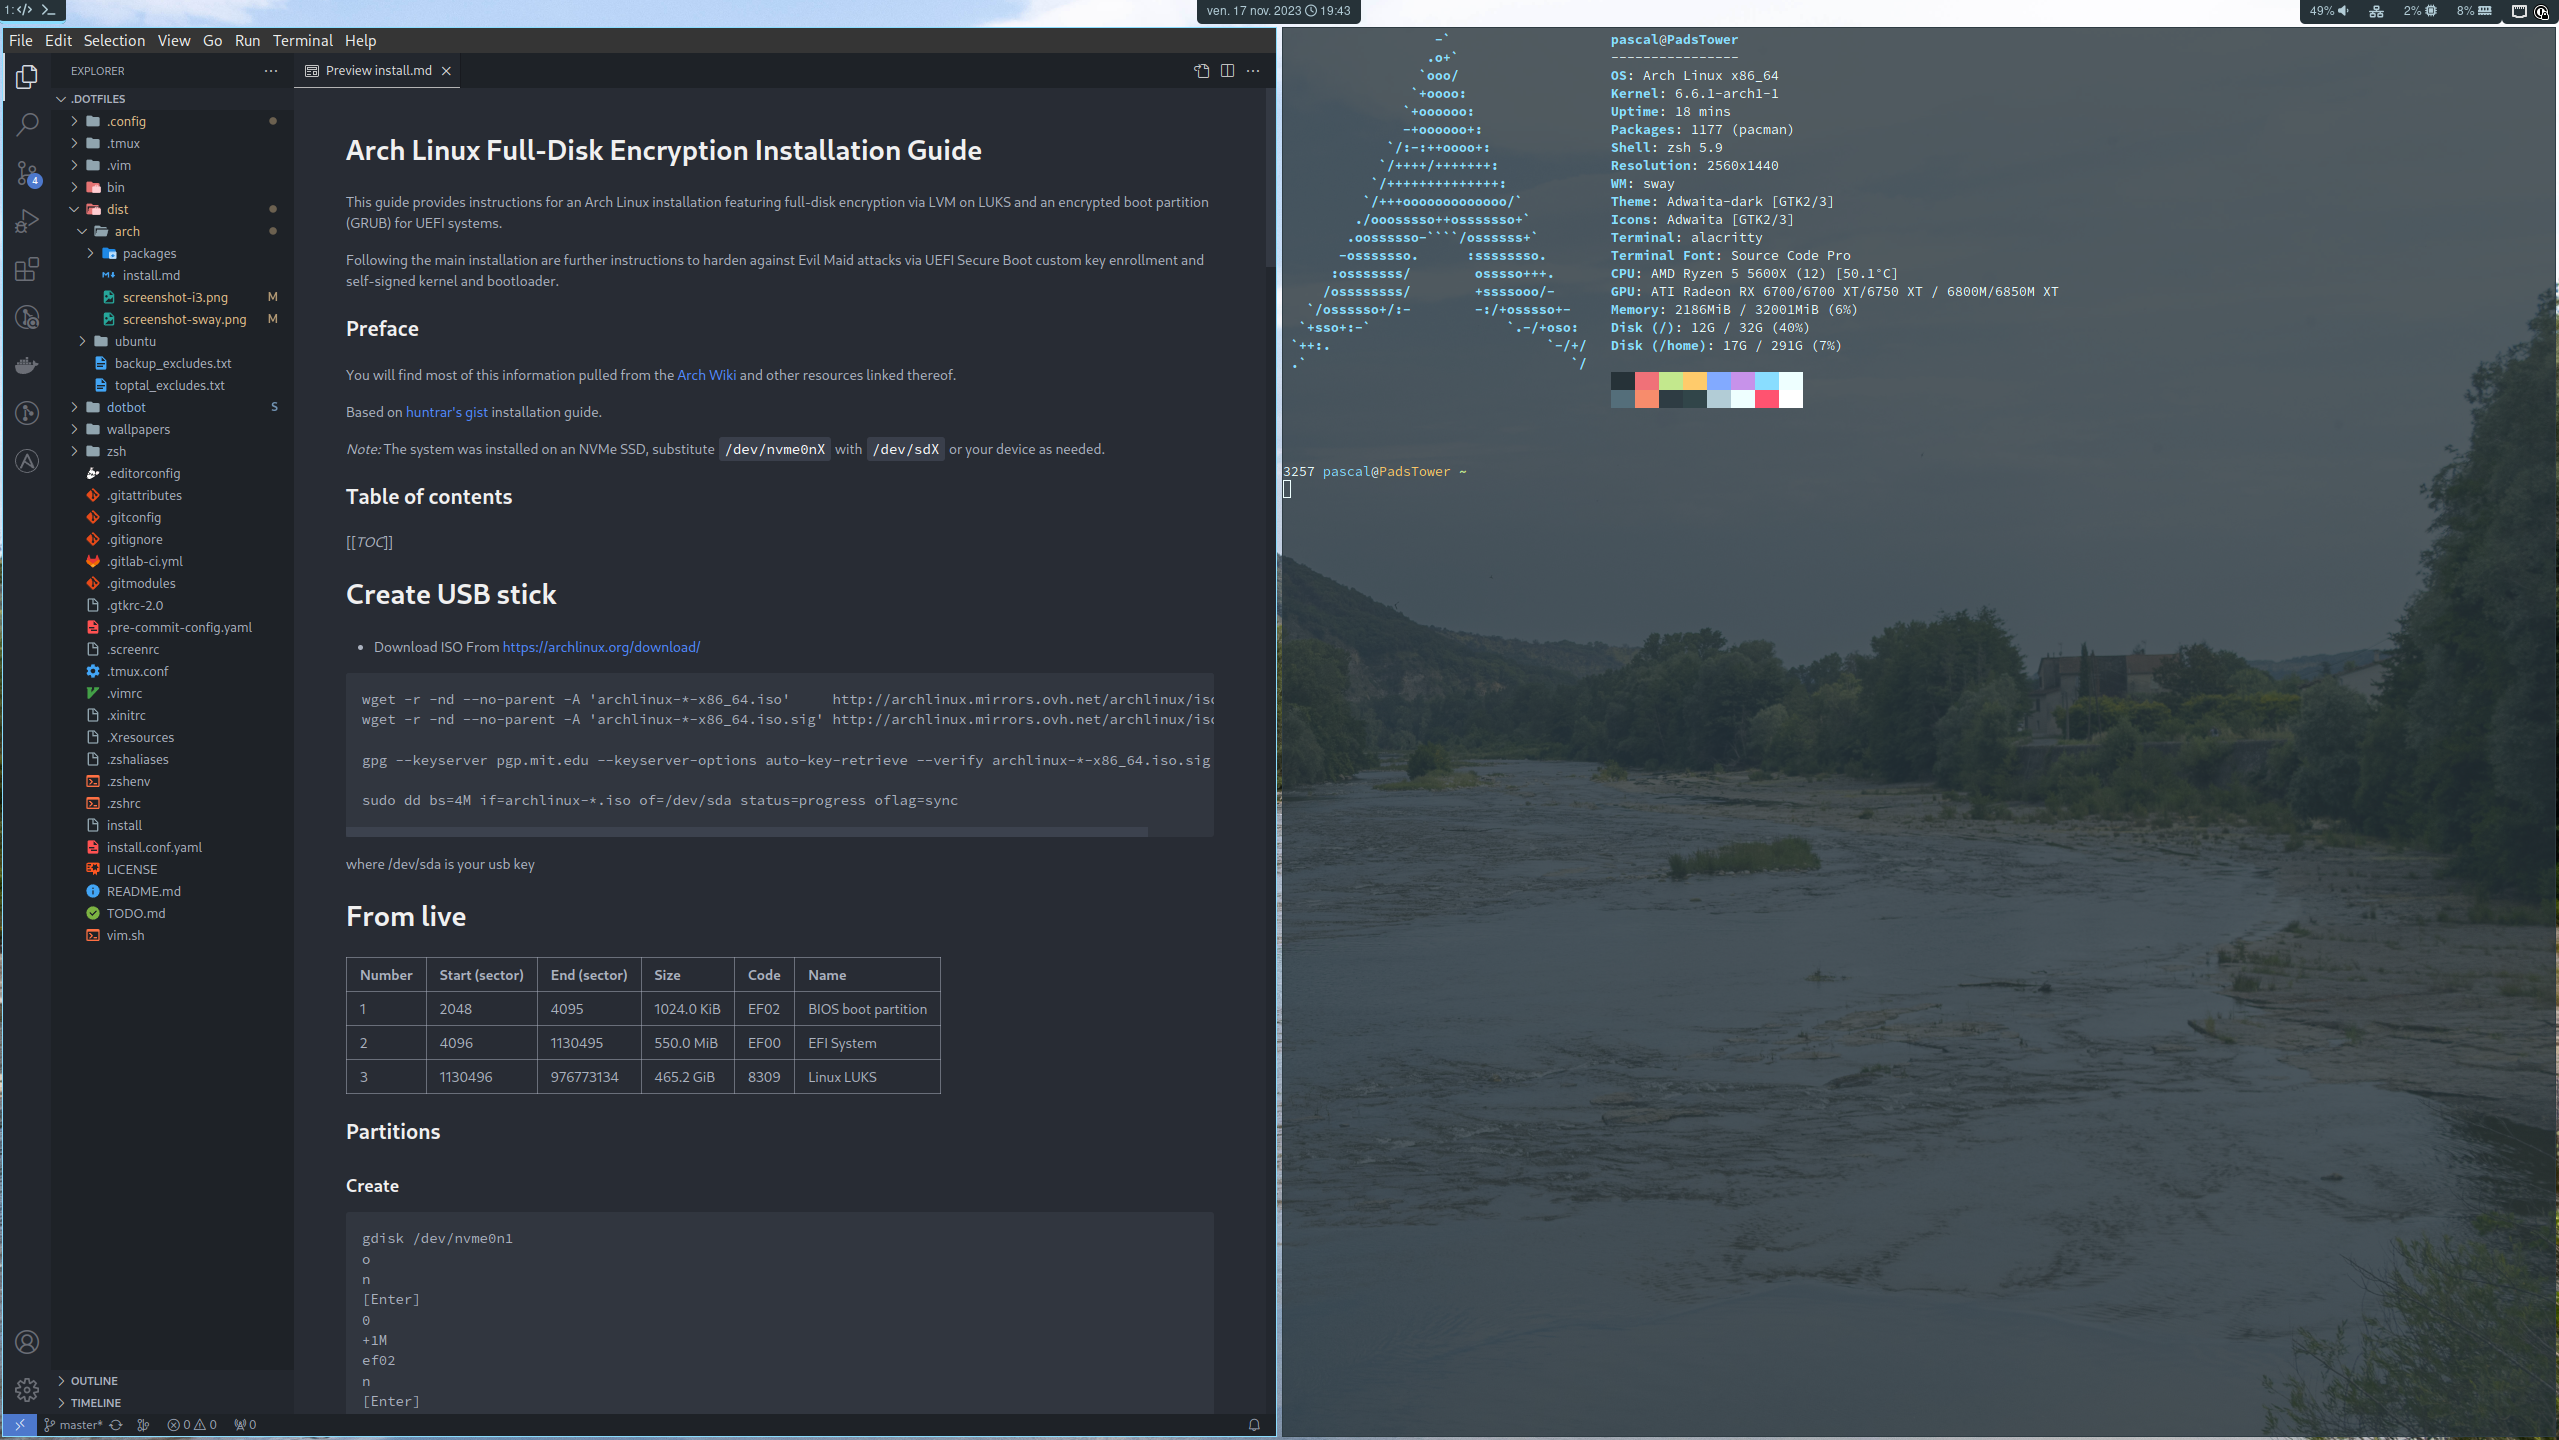The image size is (2559, 1440).
Task: Open the Run and Debug view
Action: pos(27,220)
